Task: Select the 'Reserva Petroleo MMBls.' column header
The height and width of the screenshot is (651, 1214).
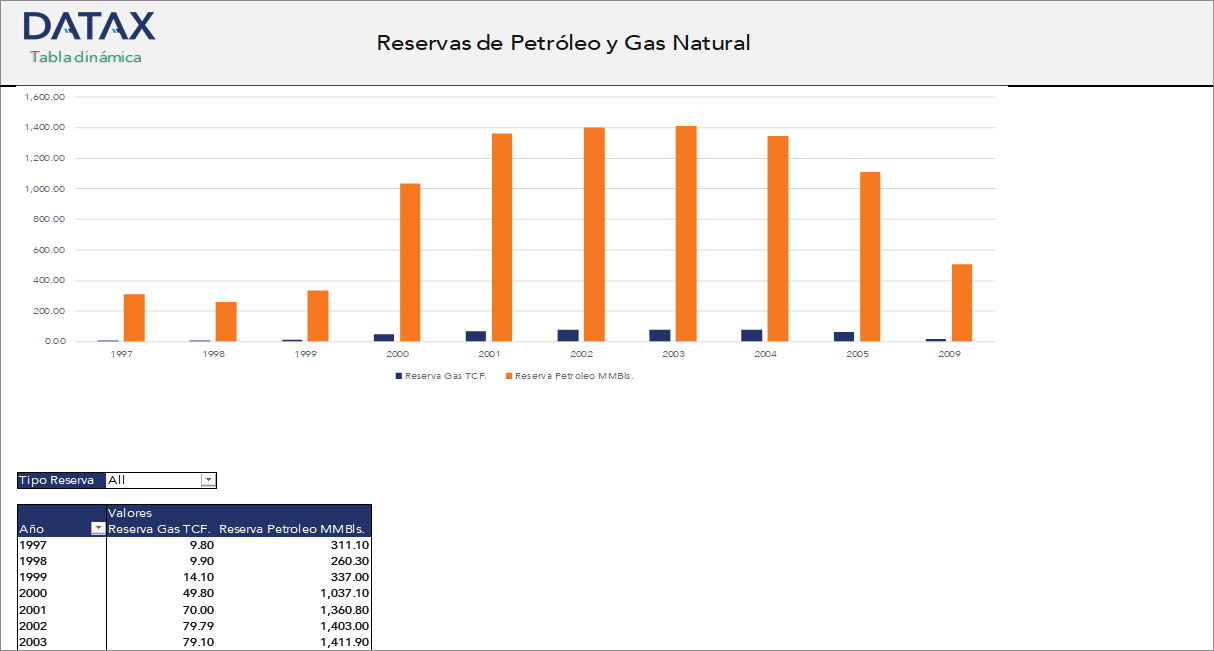Action: [x=295, y=527]
